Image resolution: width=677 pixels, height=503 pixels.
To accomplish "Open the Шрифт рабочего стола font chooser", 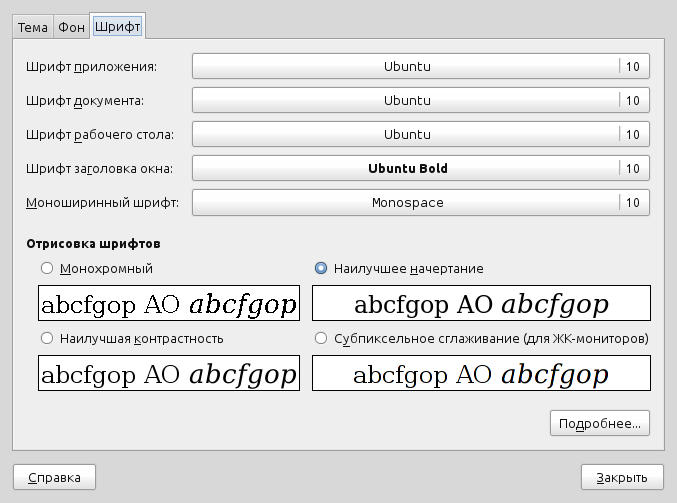I will click(x=420, y=134).
